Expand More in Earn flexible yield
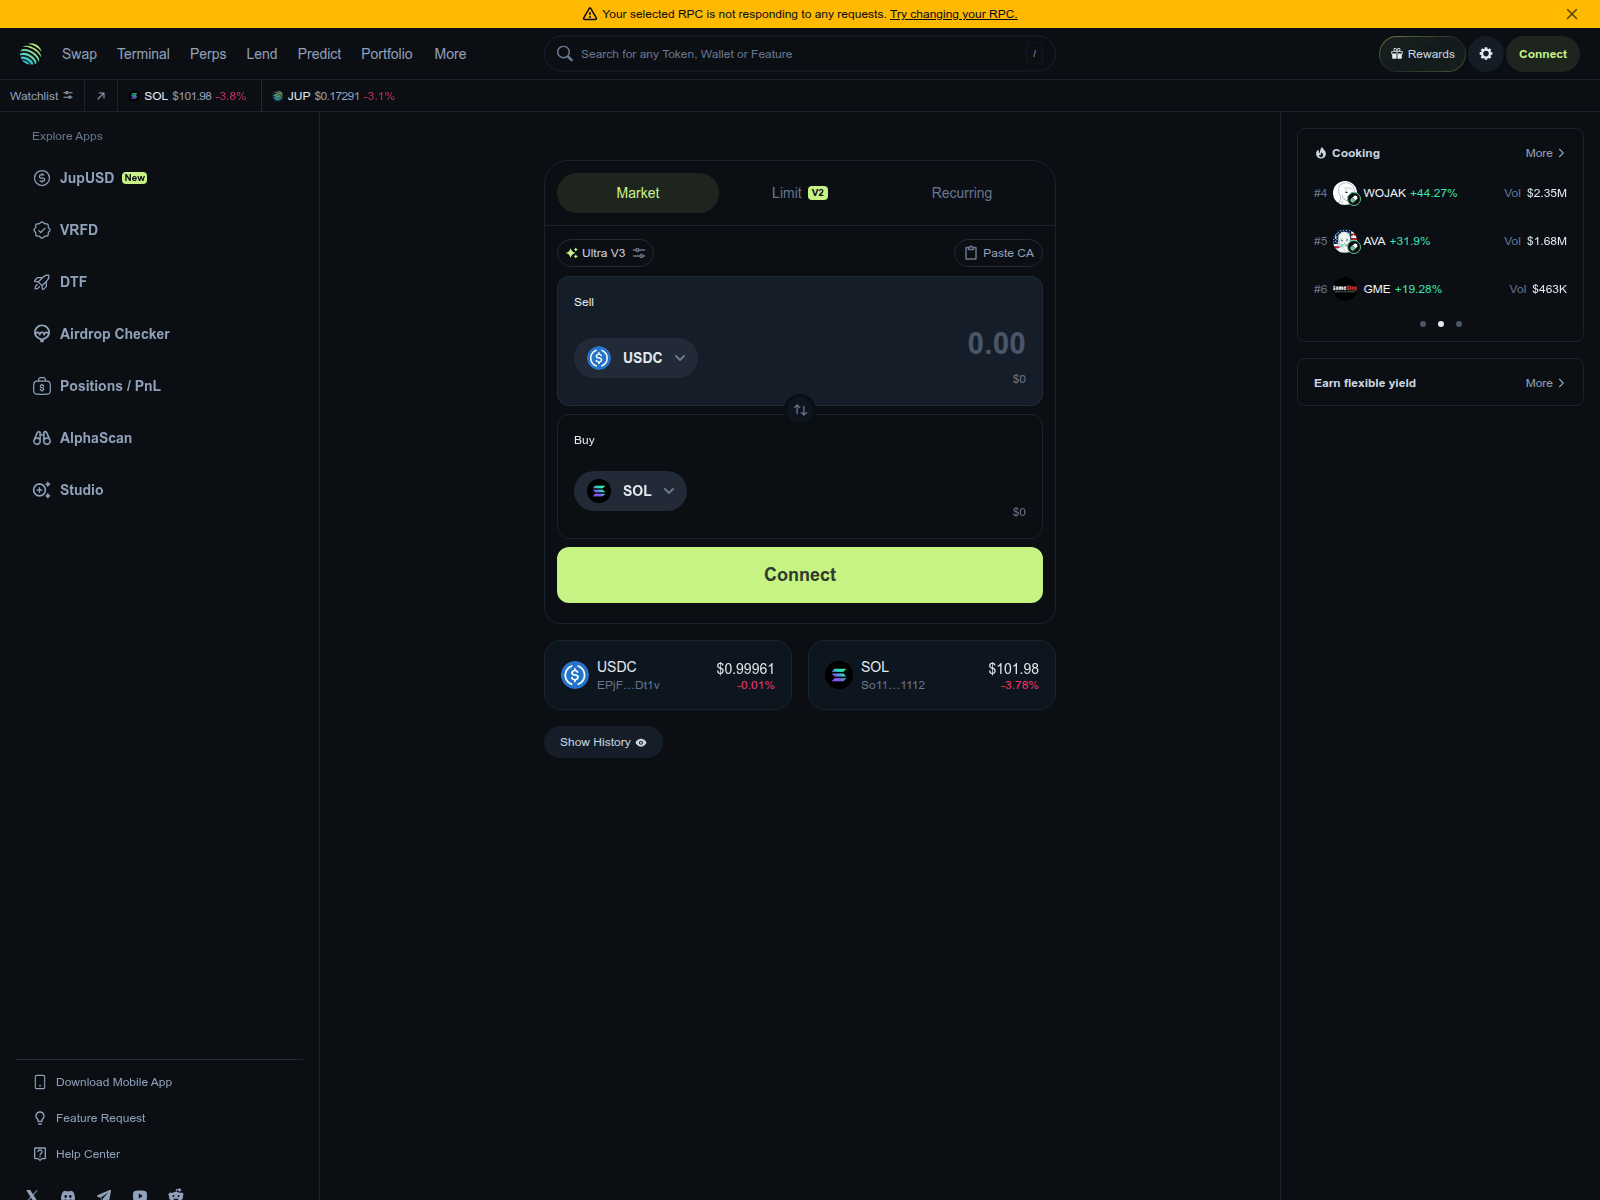1600x1200 pixels. point(1545,383)
